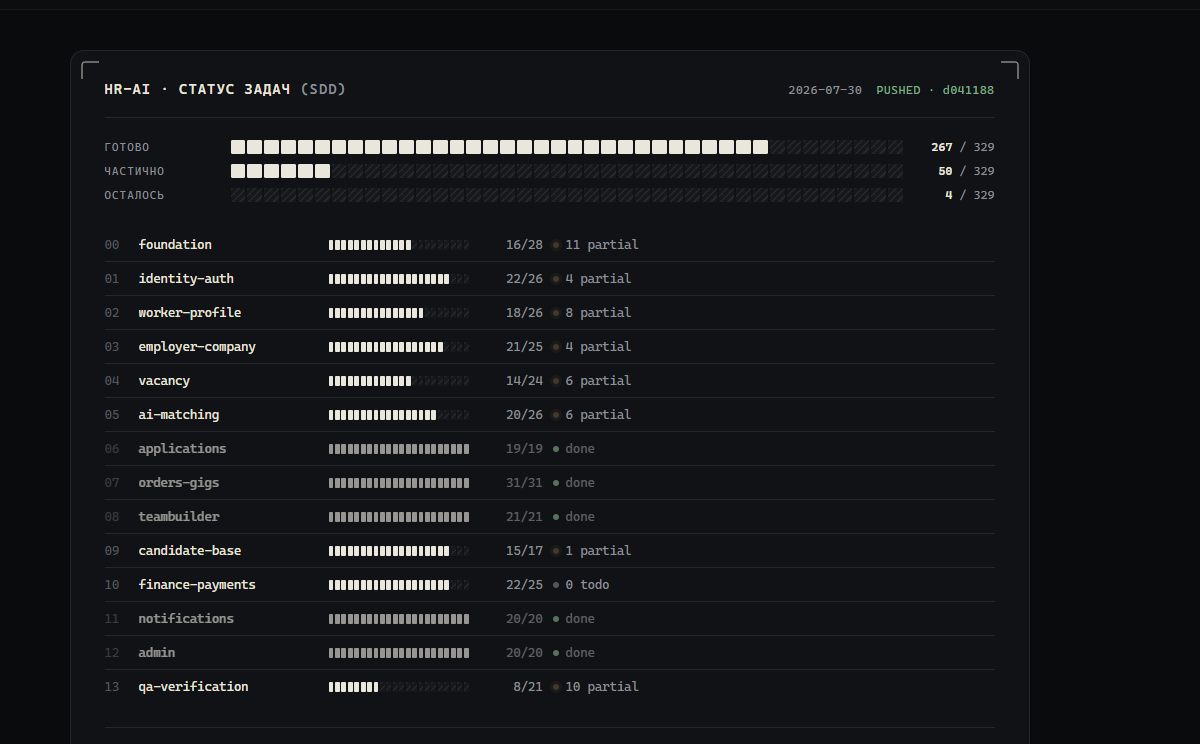The width and height of the screenshot is (1200, 744).
Task: Select the worker-profile row name
Action: (190, 313)
